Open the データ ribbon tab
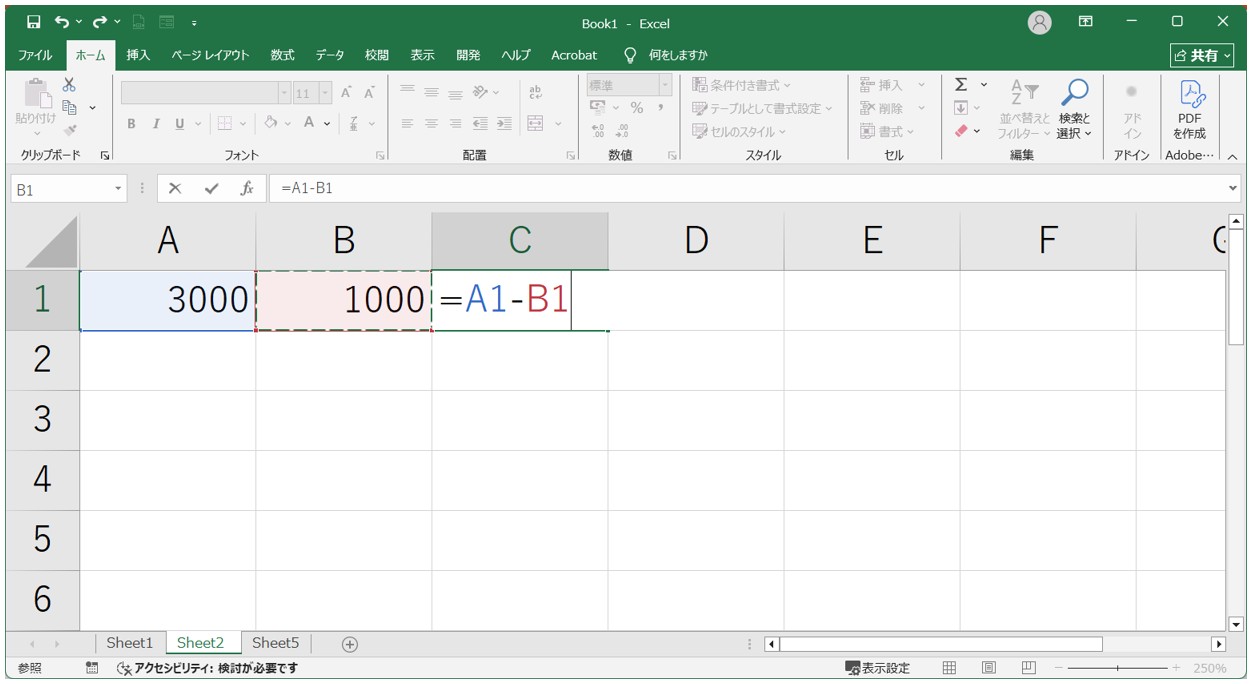The height and width of the screenshot is (684, 1253). 330,55
